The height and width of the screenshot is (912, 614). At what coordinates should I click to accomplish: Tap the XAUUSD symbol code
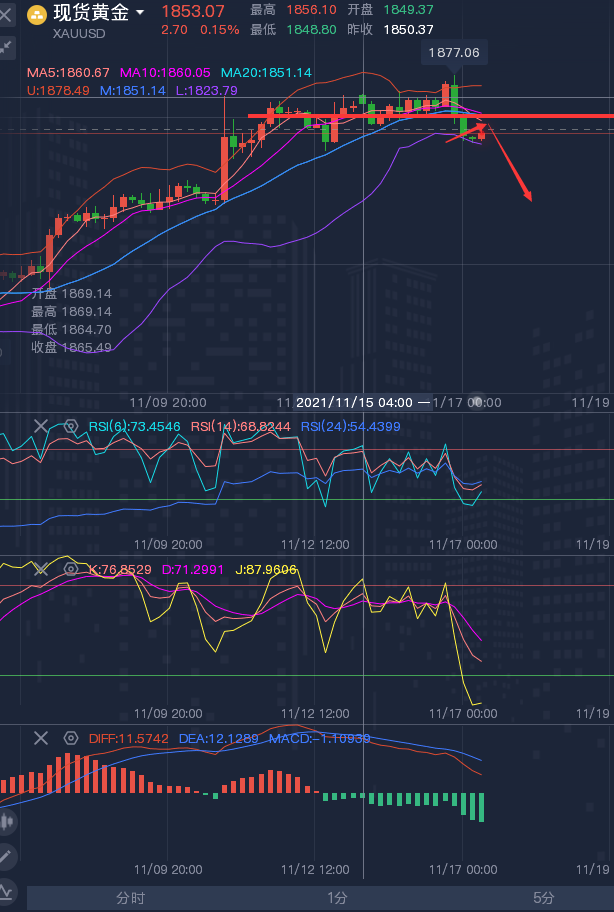tap(79, 34)
